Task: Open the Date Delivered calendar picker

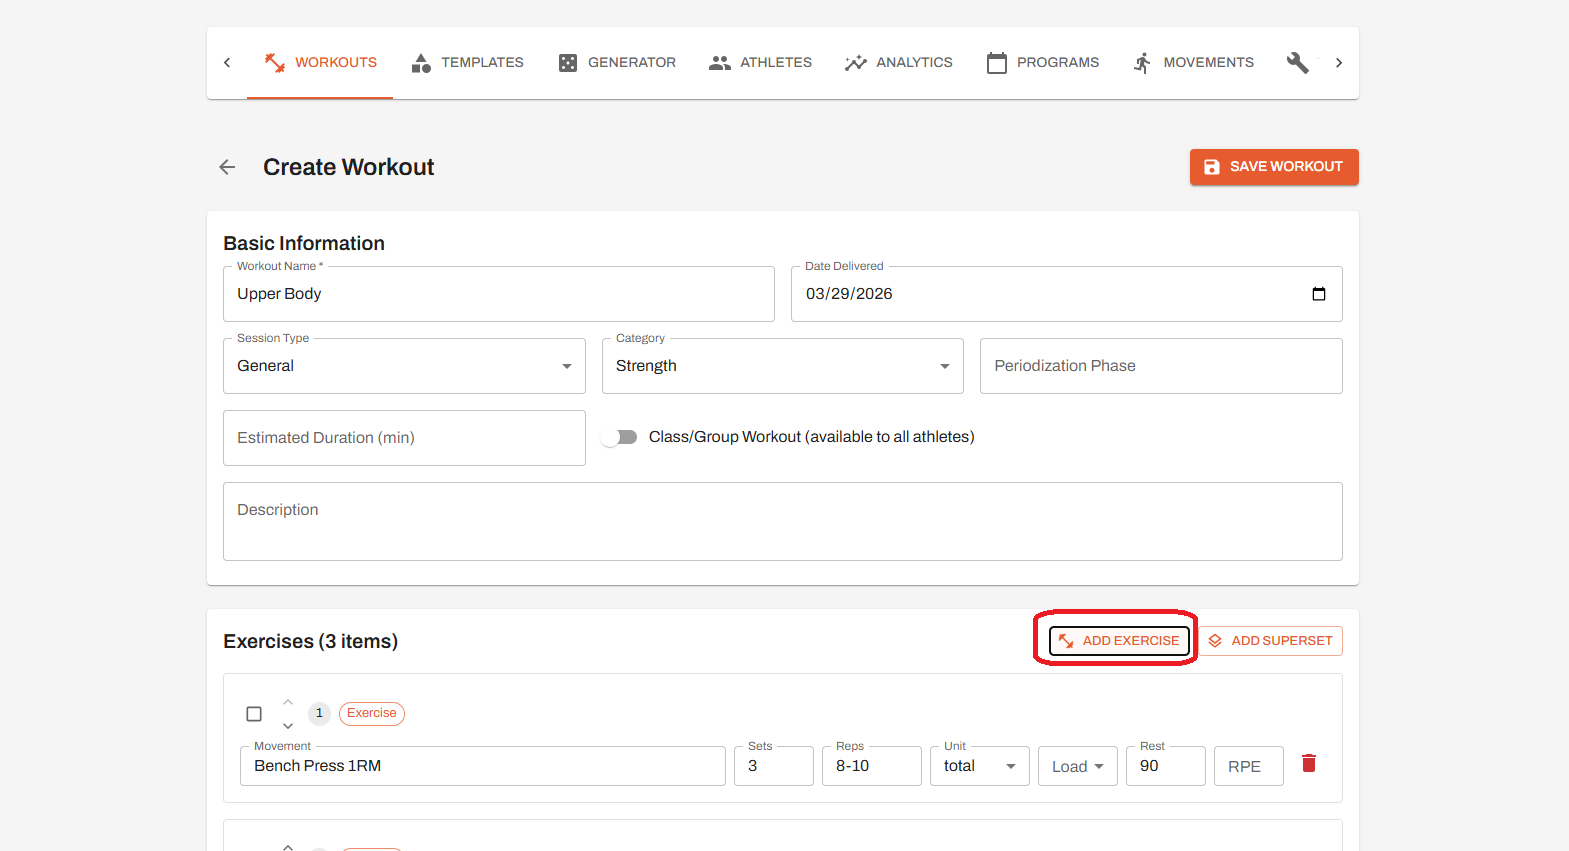Action: 1318,294
